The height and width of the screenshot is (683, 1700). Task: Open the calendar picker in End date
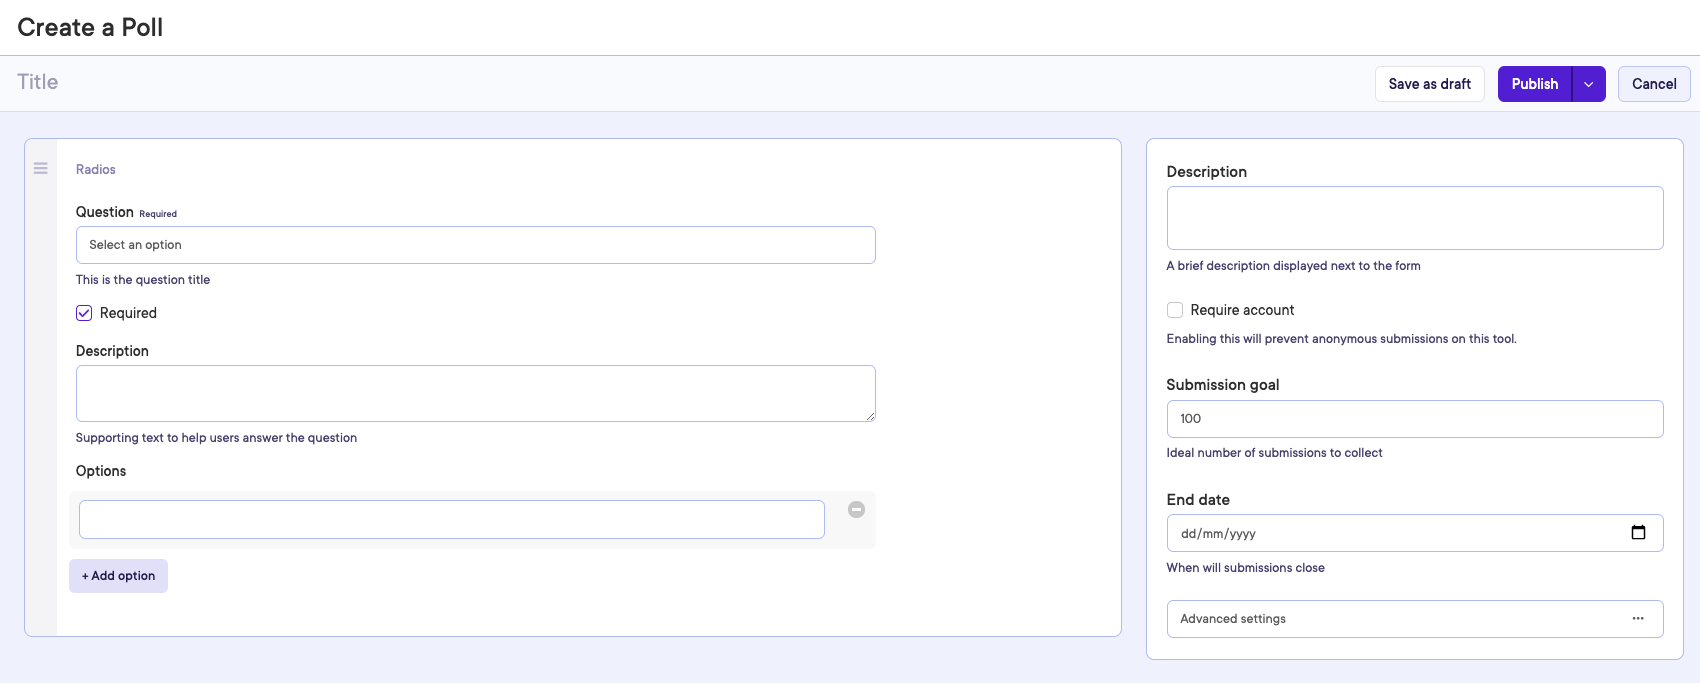click(x=1638, y=533)
